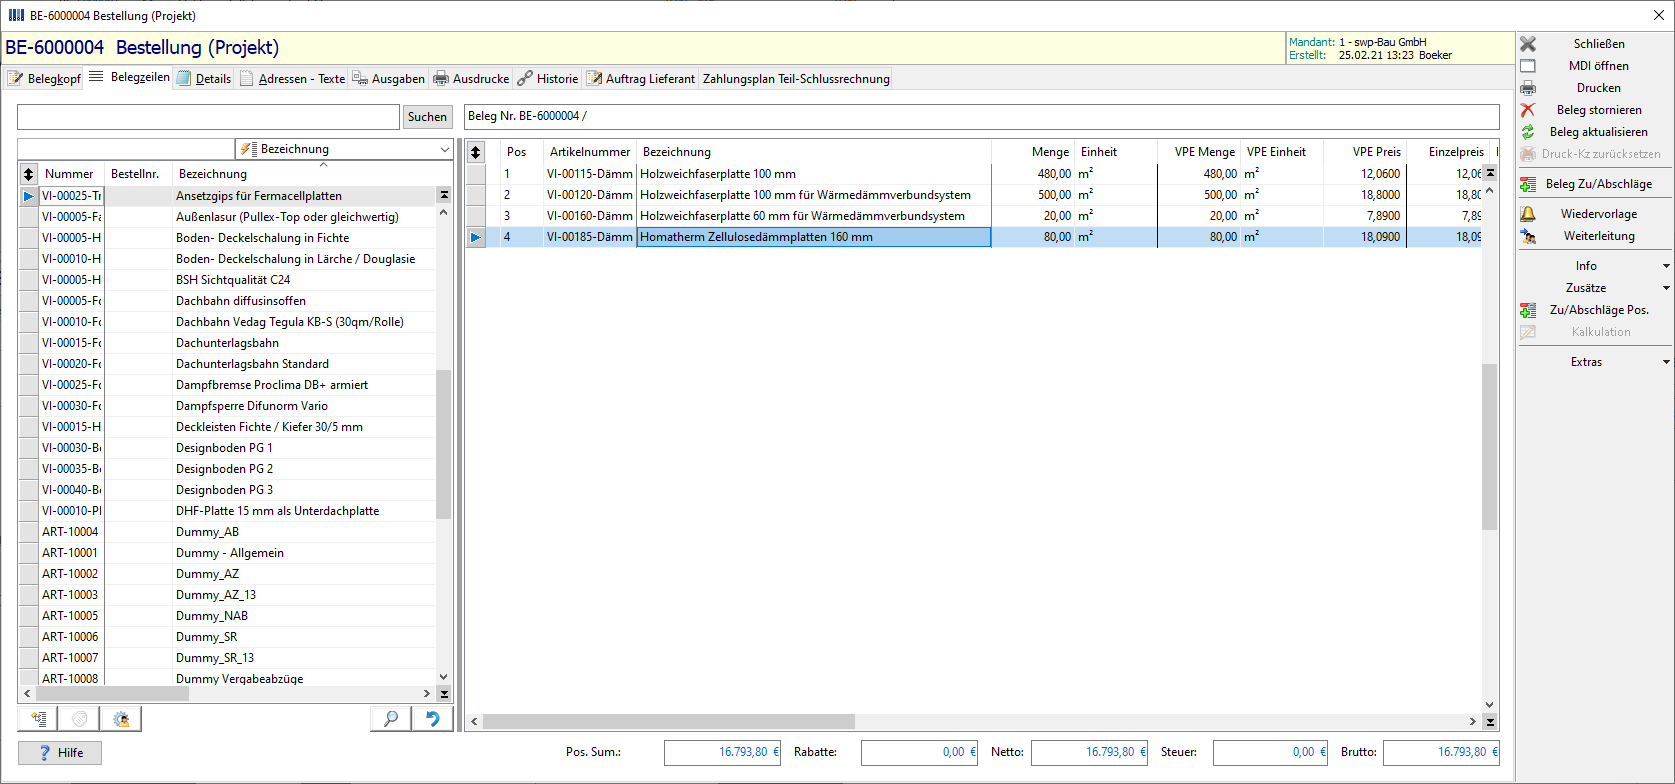1675x784 pixels.
Task: Click the printer icon next to Drucken
Action: point(1528,88)
